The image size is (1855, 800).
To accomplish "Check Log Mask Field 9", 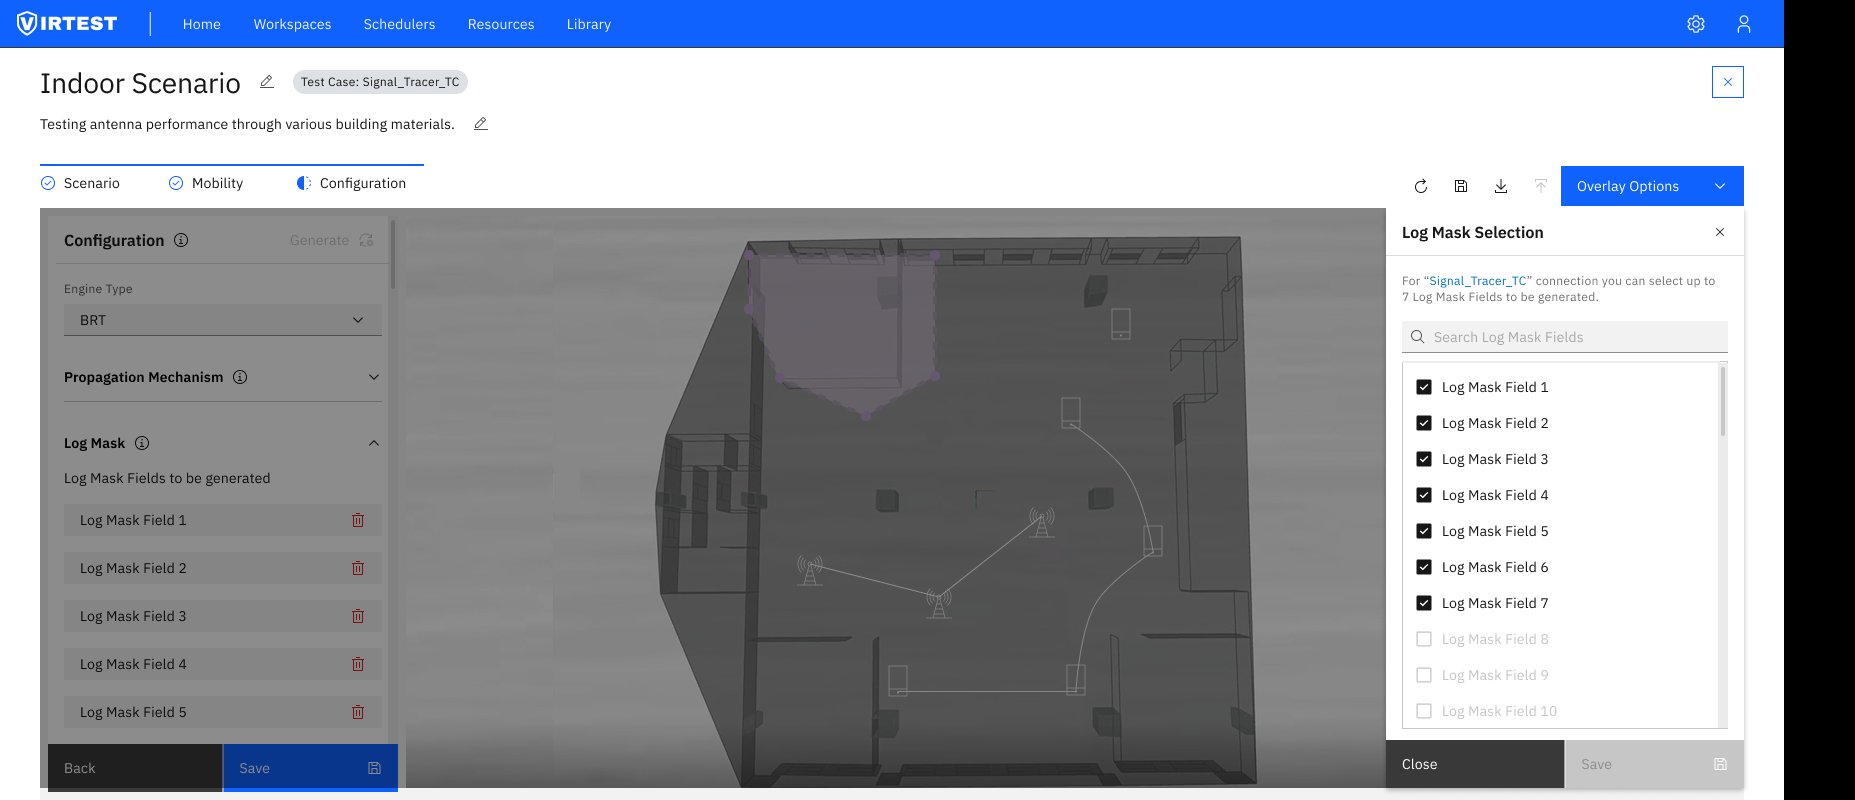I will [x=1424, y=675].
